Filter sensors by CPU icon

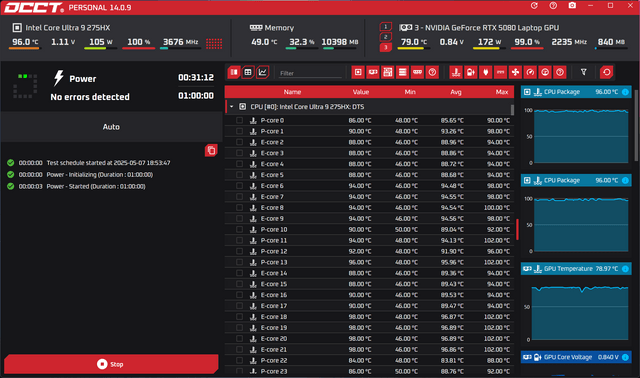coord(358,72)
